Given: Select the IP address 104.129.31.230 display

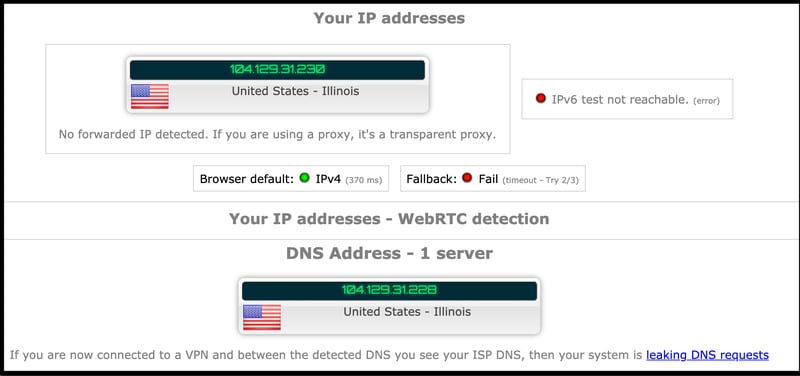Looking at the screenshot, I should click(x=277, y=70).
